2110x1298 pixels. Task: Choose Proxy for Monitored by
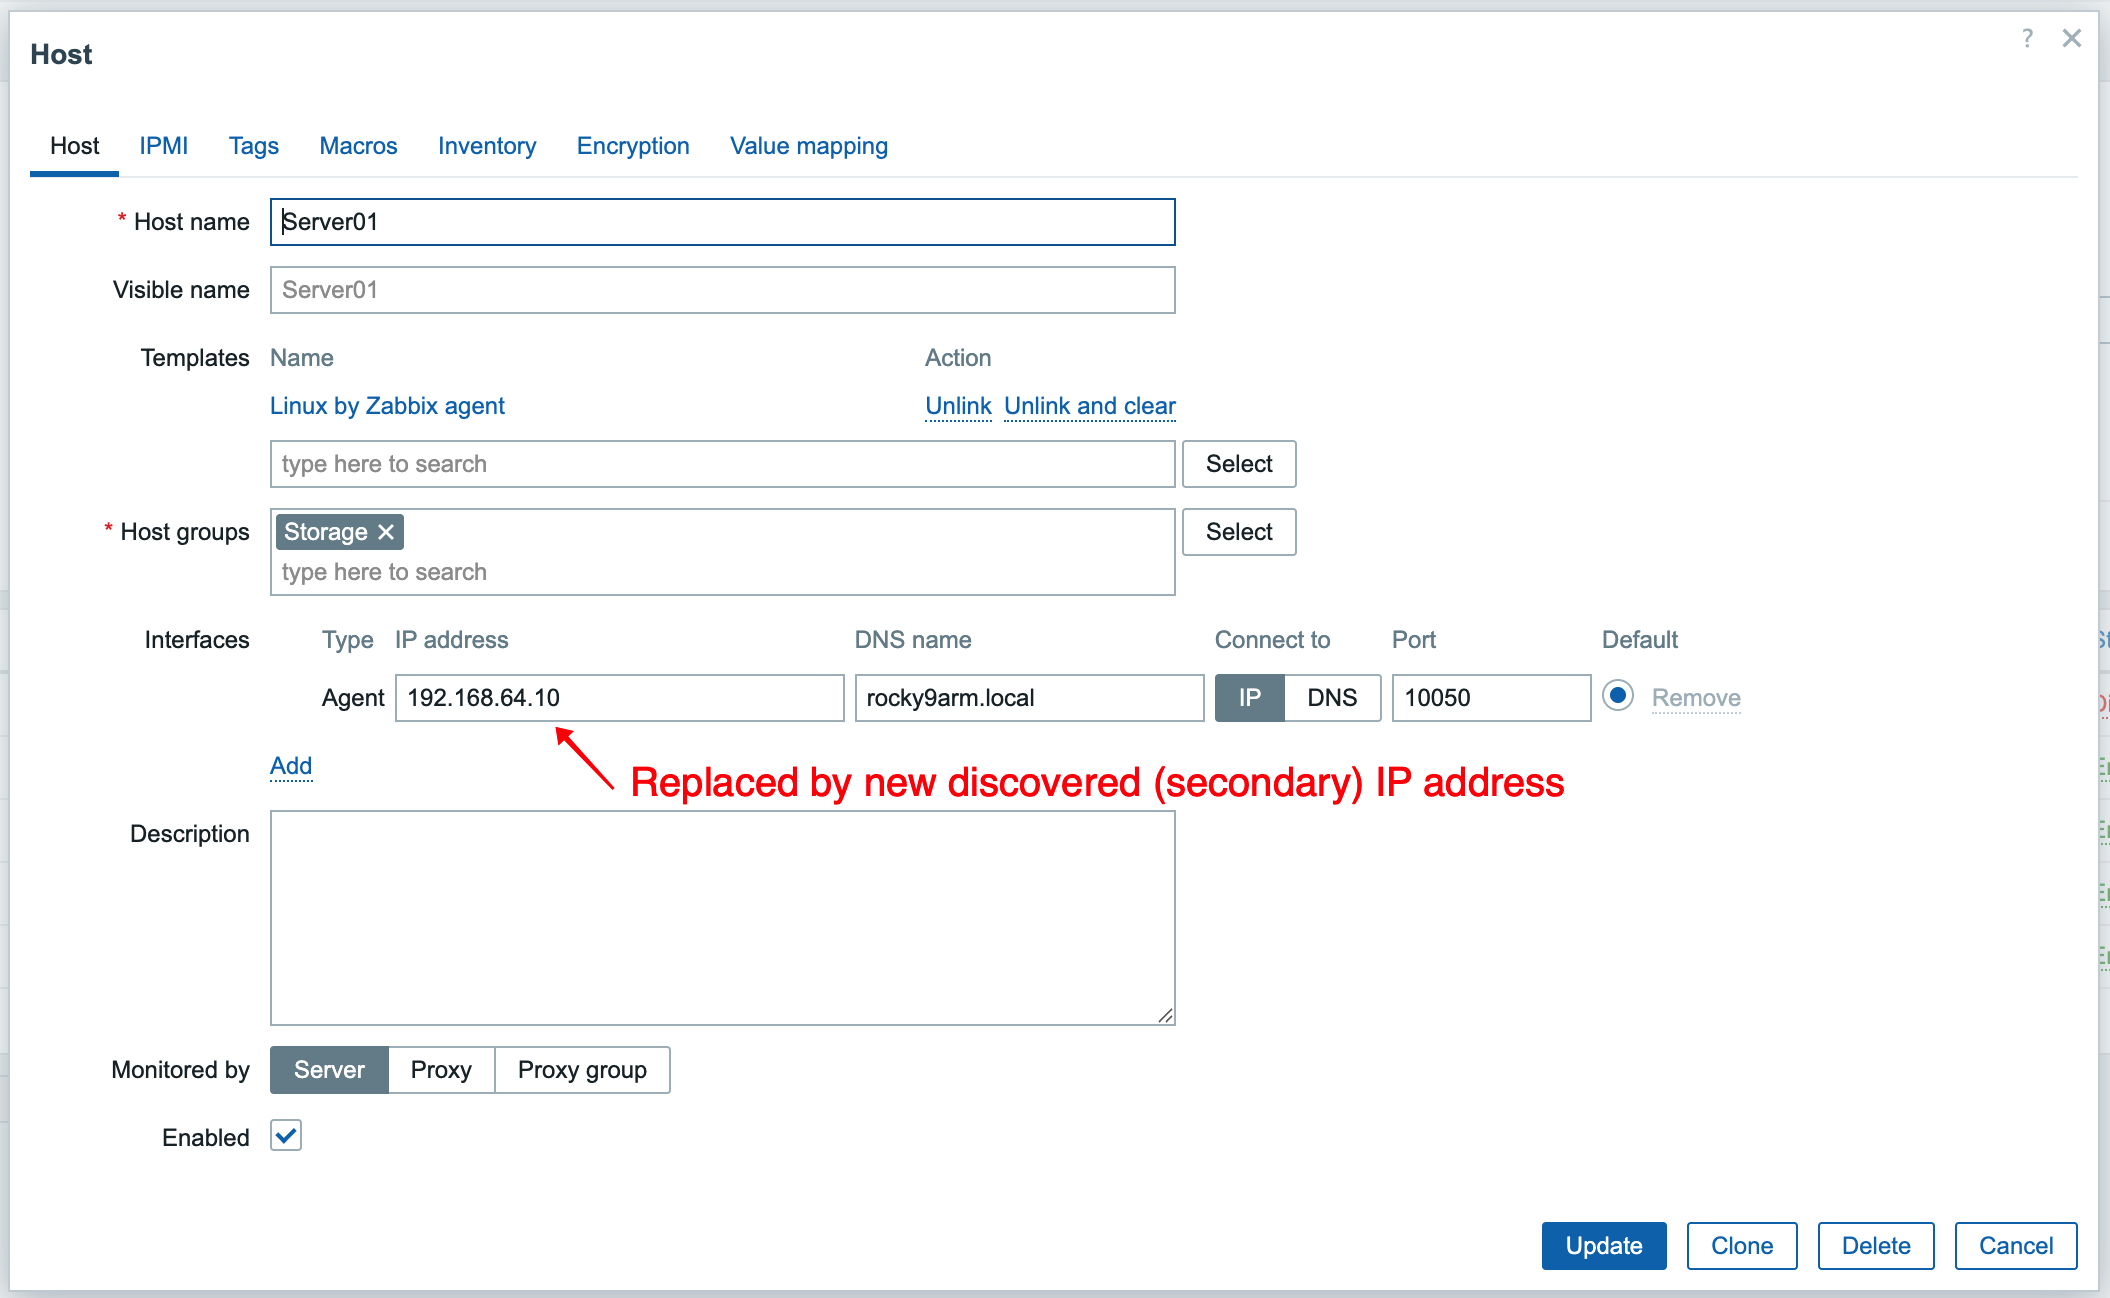click(x=441, y=1070)
